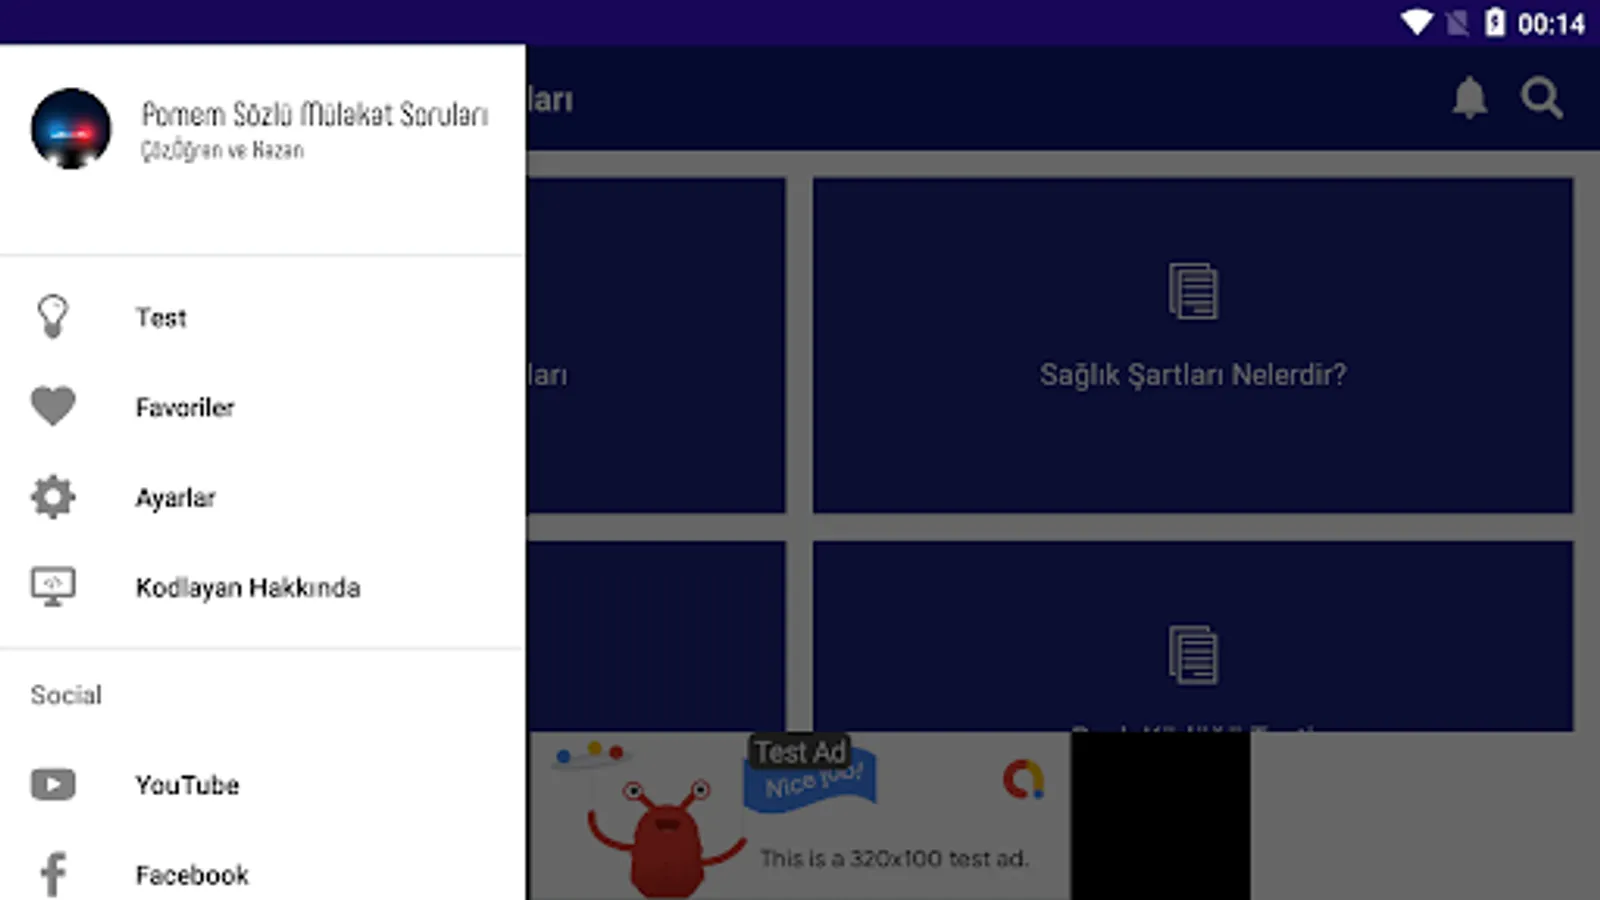Click the gear icon beside Ayarlar

(53, 497)
